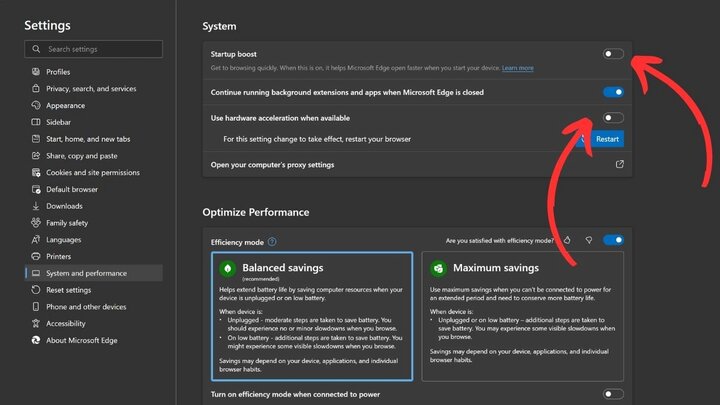This screenshot has height=405, width=720.
Task: Give thumbs down for efficiency mode
Action: pyautogui.click(x=589, y=240)
